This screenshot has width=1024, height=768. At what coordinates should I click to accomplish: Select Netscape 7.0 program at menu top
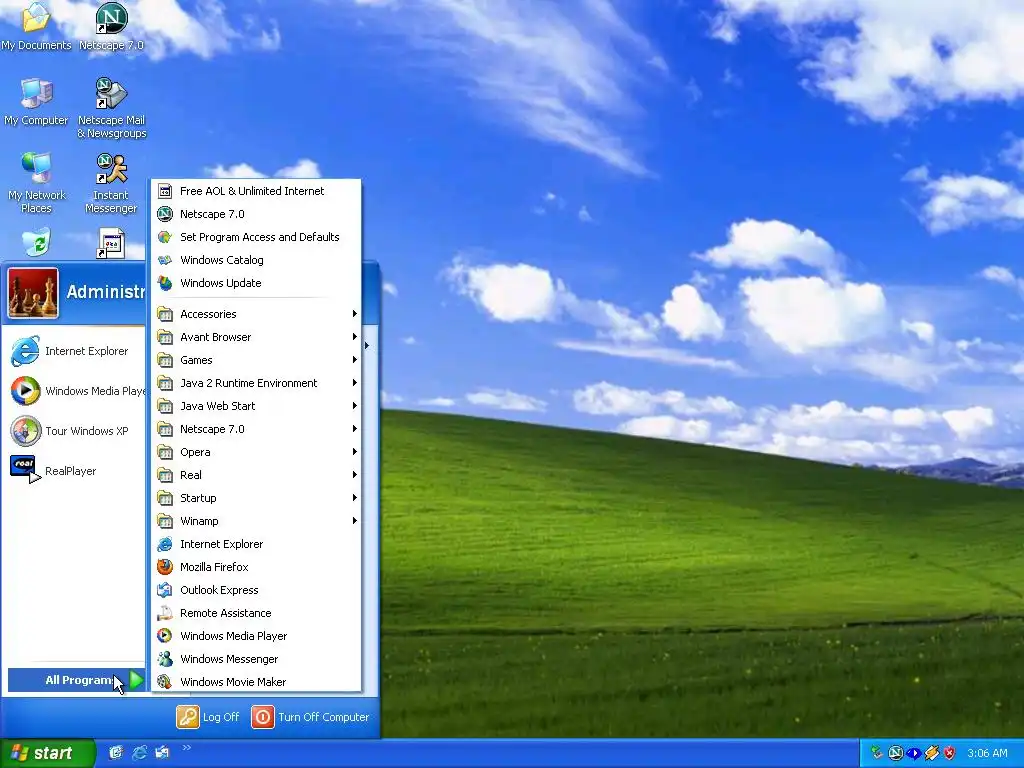pyautogui.click(x=257, y=214)
